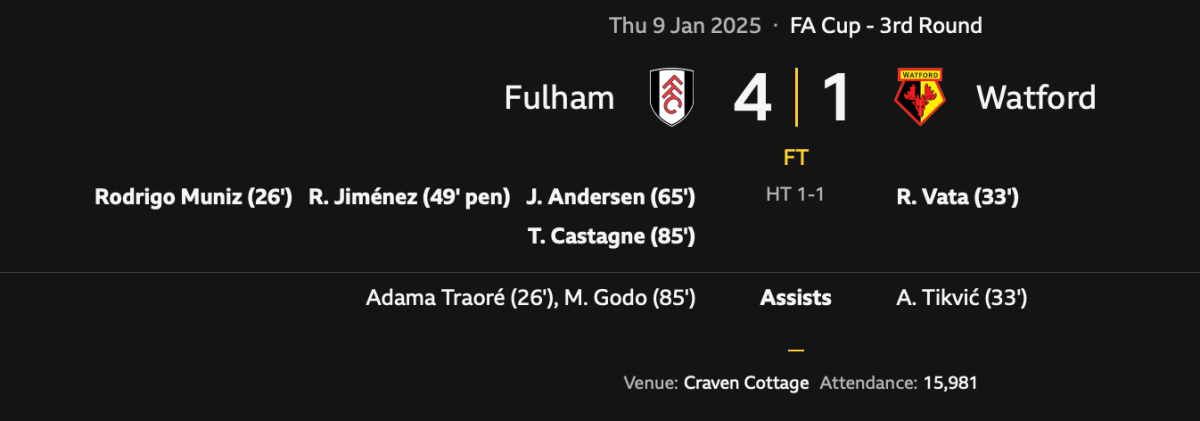The height and width of the screenshot is (421, 1200).
Task: Select the Watford team name
Action: 1036,97
